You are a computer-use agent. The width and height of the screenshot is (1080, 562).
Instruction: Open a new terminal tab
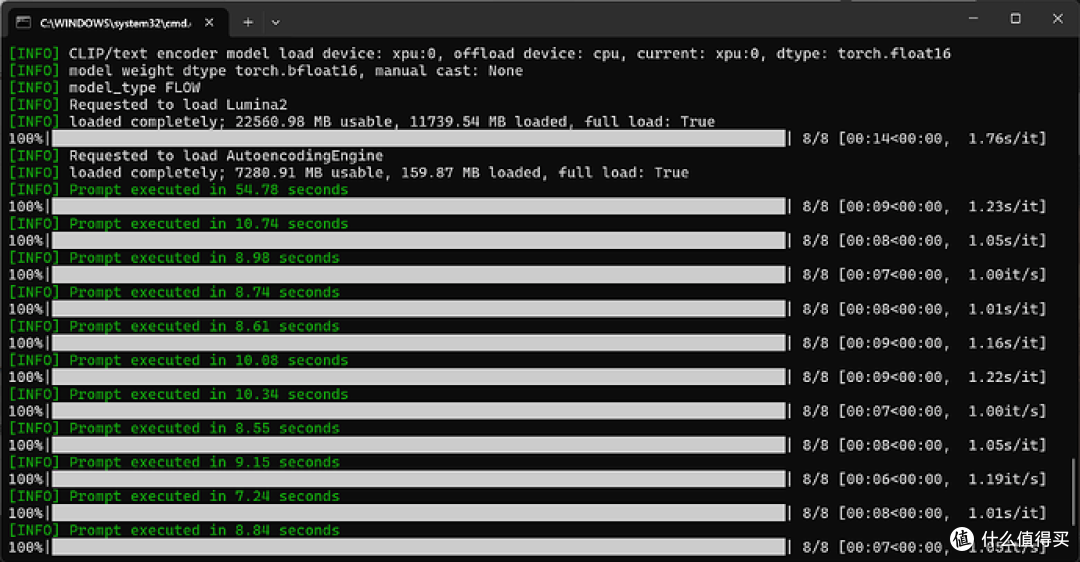pyautogui.click(x=248, y=23)
